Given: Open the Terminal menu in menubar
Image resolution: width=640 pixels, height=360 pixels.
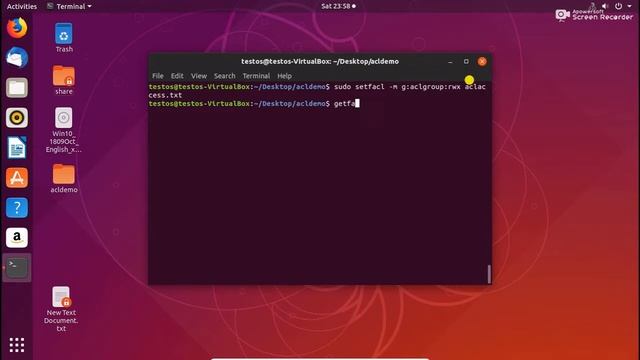Looking at the screenshot, I should point(256,76).
